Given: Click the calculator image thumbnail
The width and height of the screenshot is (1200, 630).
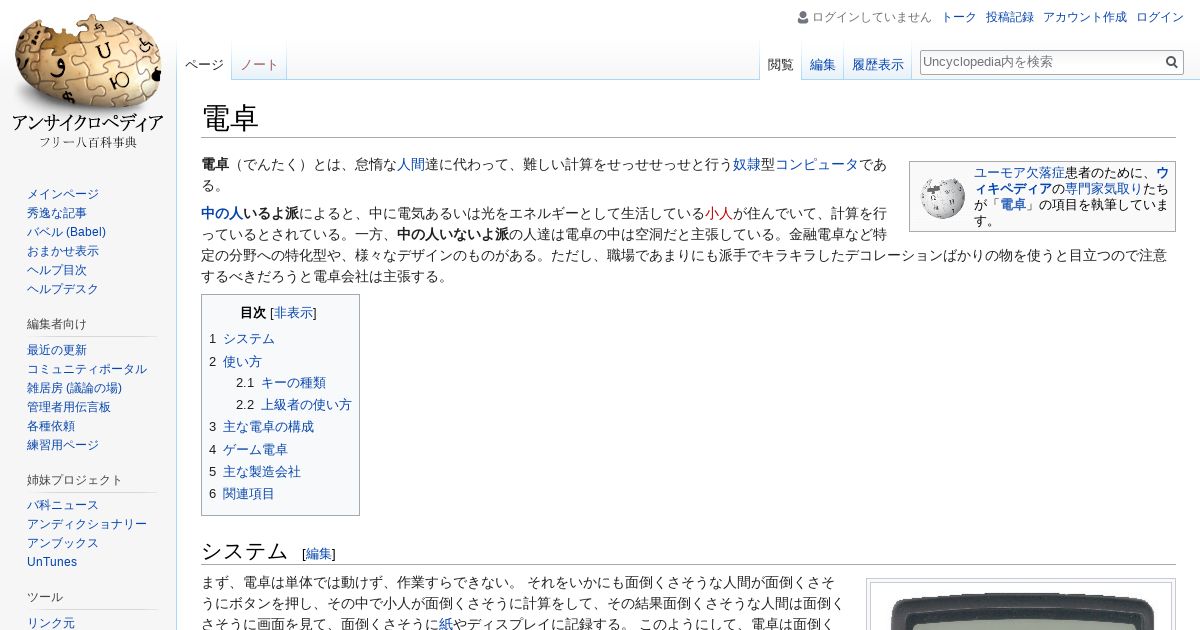Looking at the screenshot, I should tap(1020, 608).
